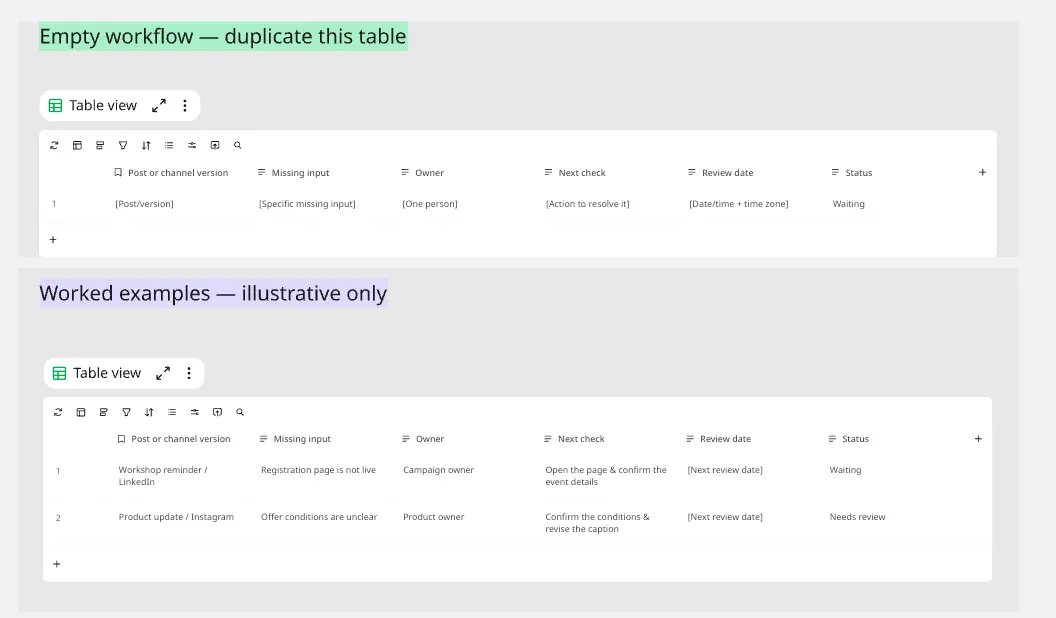This screenshot has height=618, width=1056.
Task: Click sort arrows icon in Empty workflow toolbar
Action: coord(146,145)
